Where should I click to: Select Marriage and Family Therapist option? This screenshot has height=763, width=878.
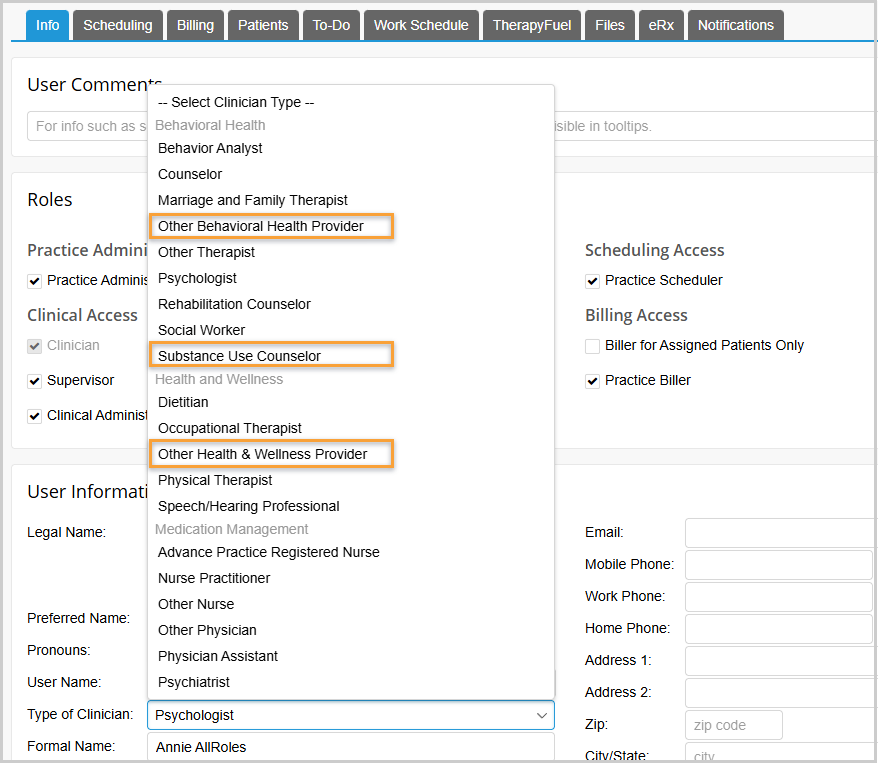coord(253,200)
